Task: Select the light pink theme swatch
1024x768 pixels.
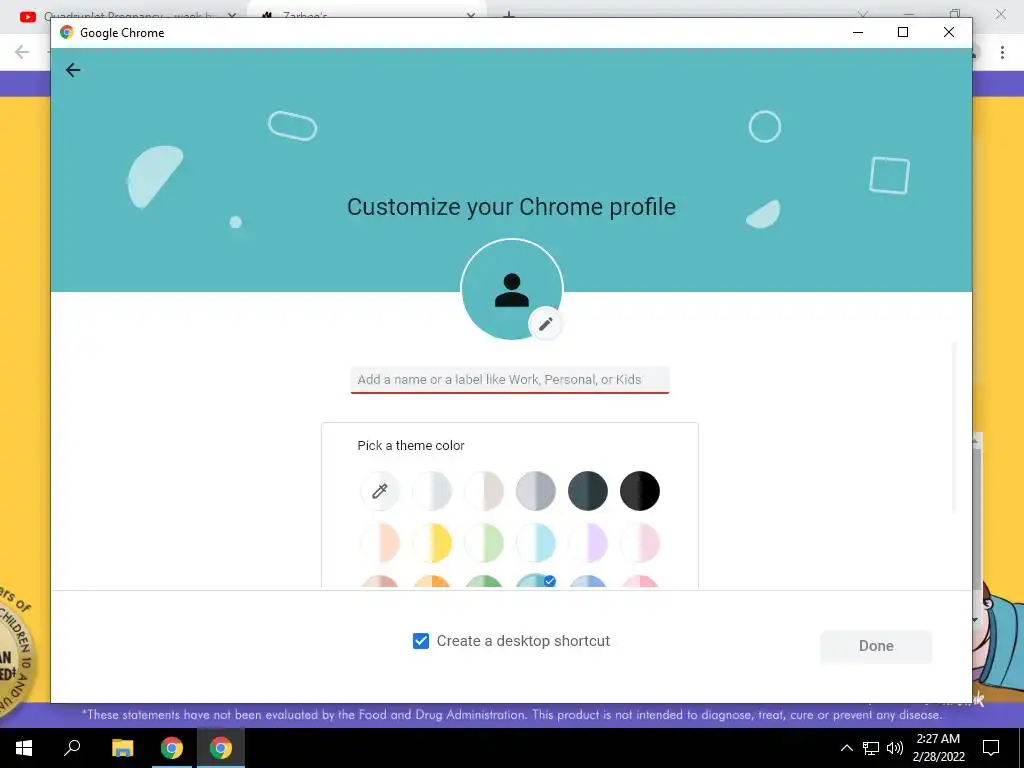Action: point(640,543)
